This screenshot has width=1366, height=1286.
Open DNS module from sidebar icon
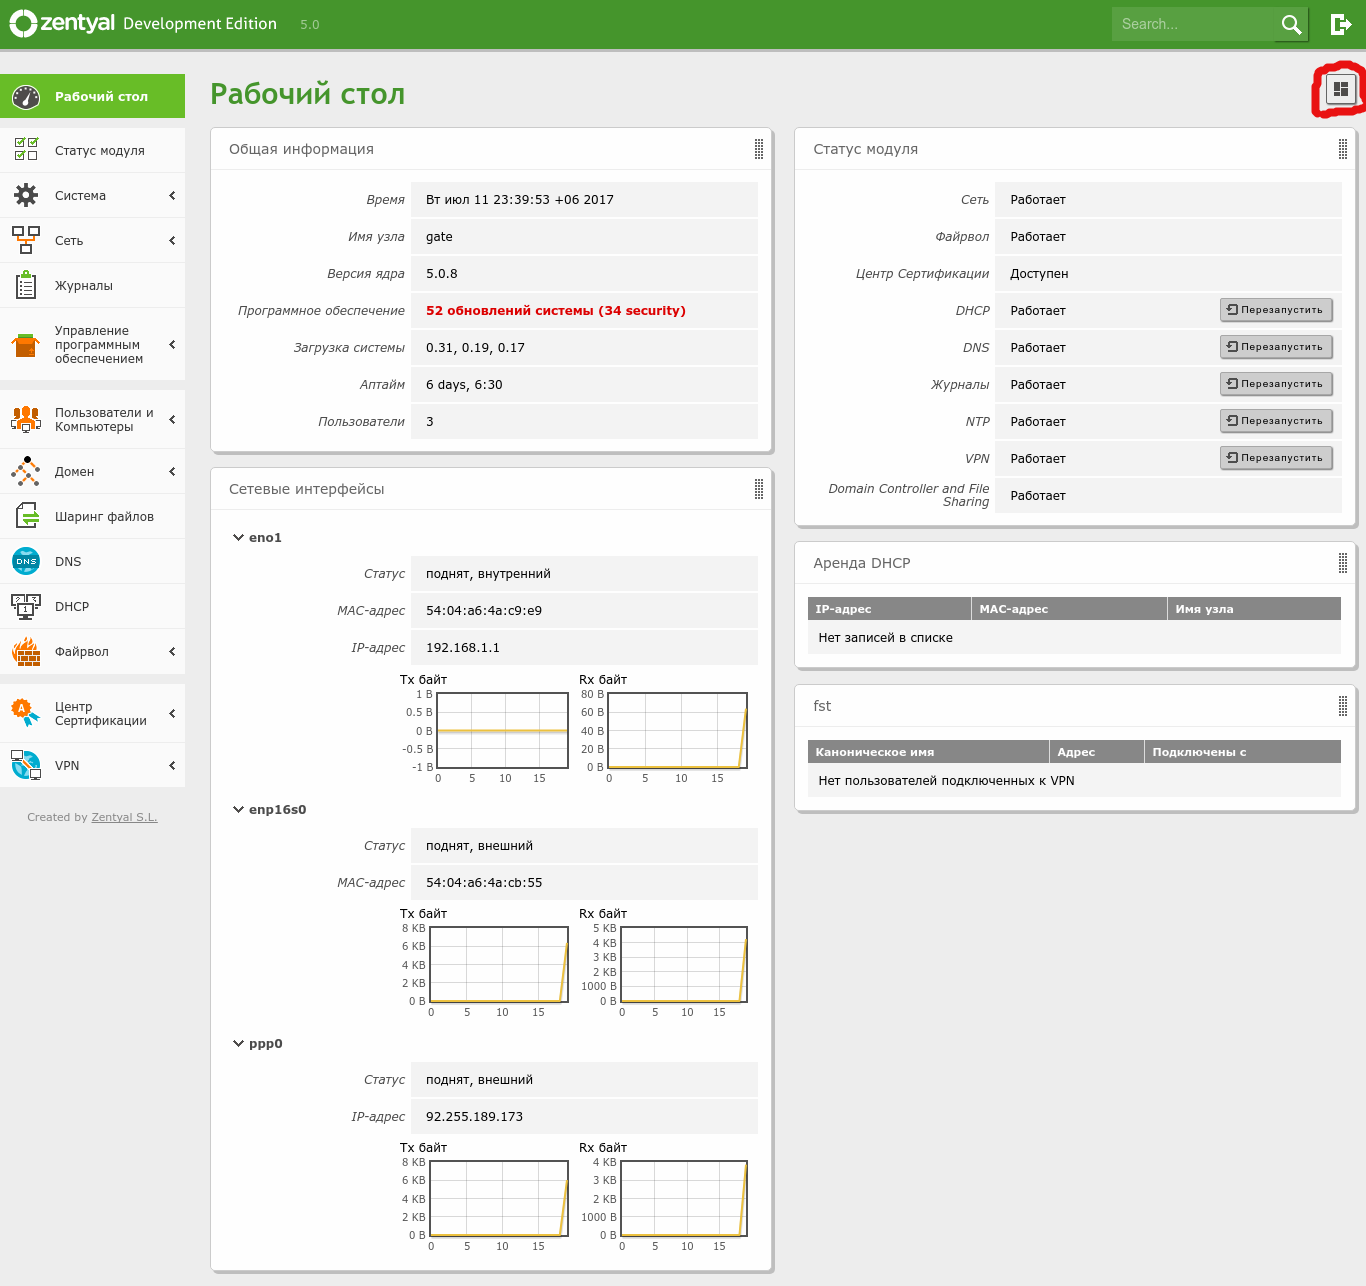pos(26,561)
